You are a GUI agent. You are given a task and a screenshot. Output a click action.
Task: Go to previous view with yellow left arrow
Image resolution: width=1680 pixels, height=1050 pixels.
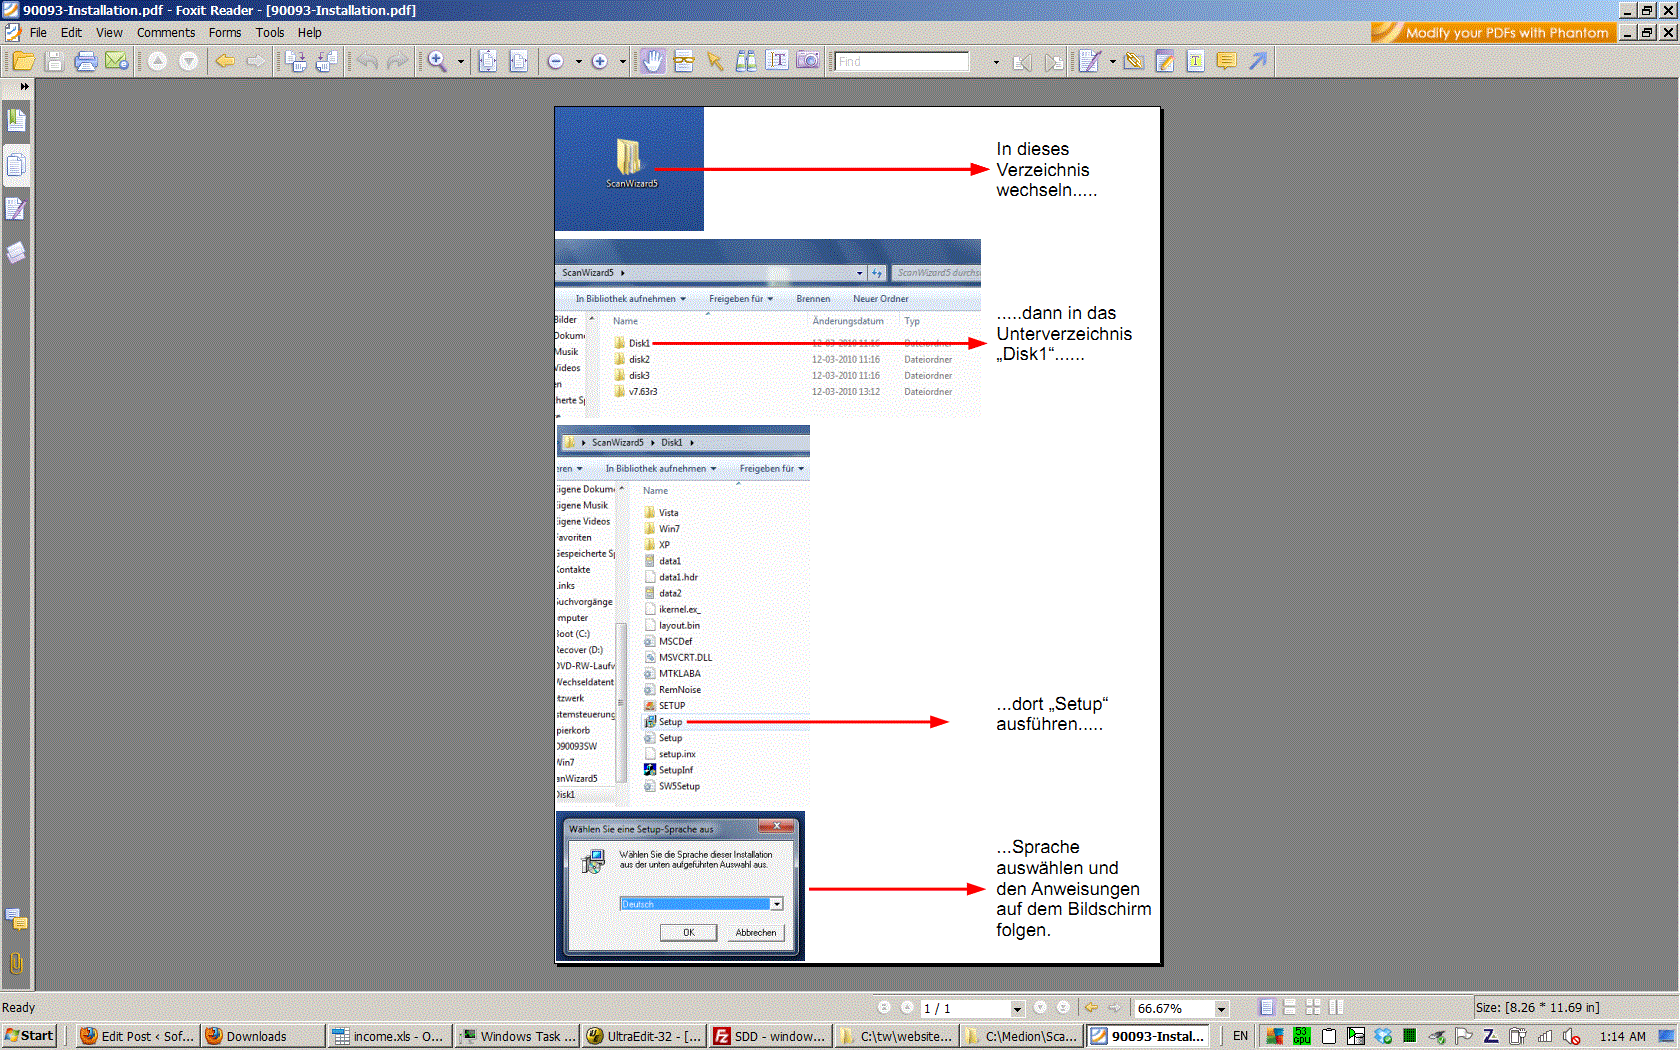pos(226,62)
